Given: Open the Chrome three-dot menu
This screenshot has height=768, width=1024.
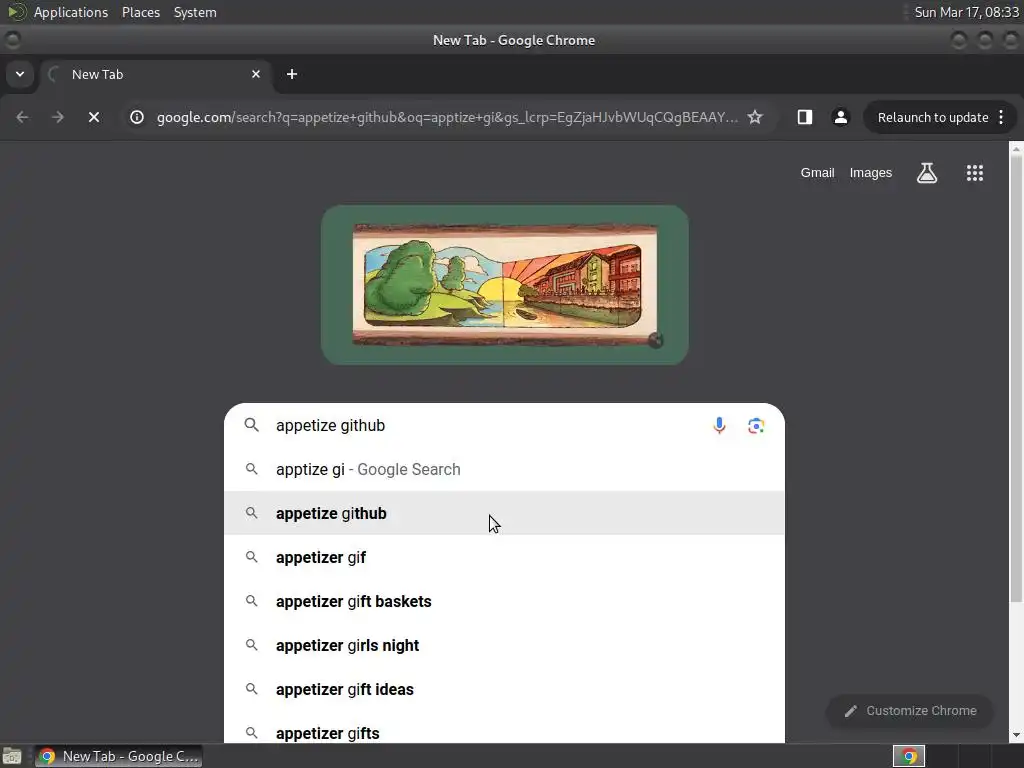Looking at the screenshot, I should coord(1001,117).
